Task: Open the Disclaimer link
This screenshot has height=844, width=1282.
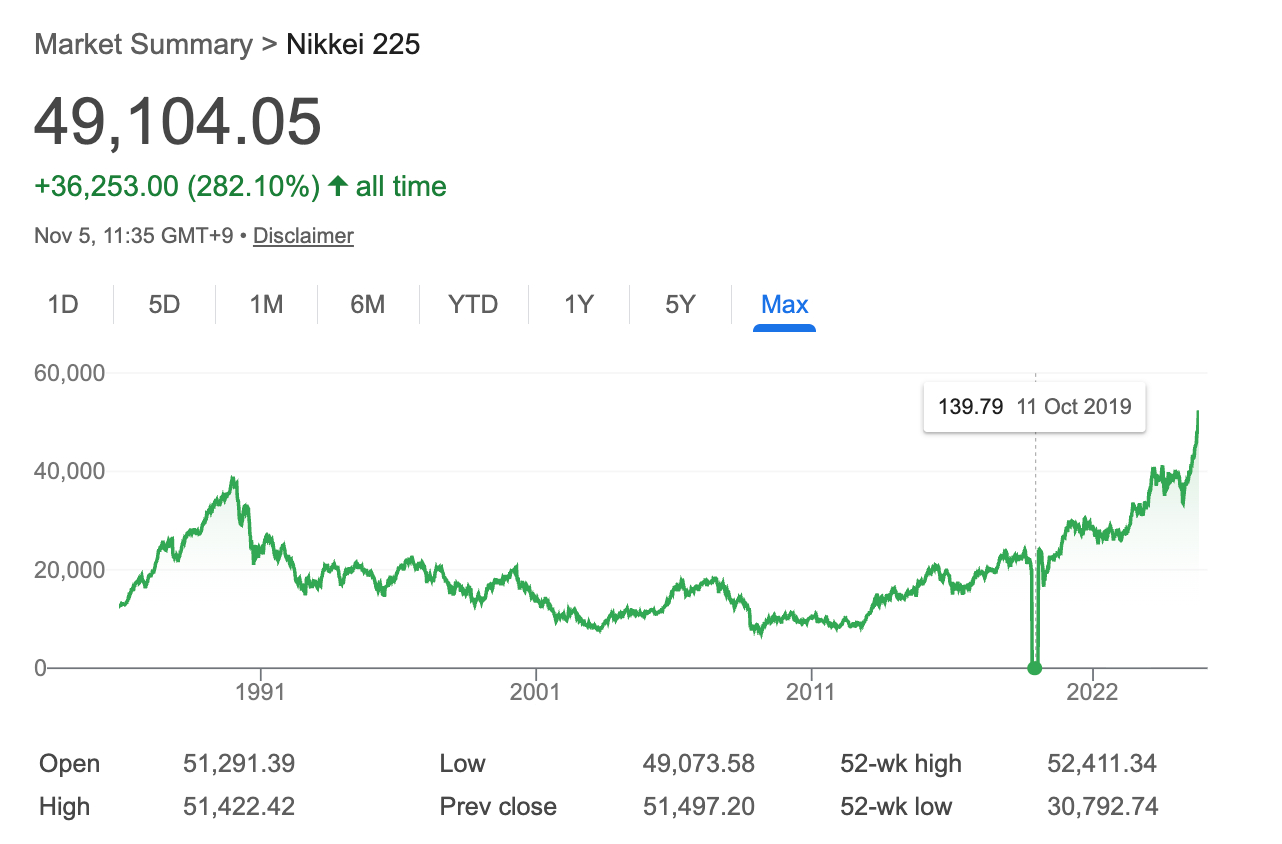Action: click(x=303, y=236)
